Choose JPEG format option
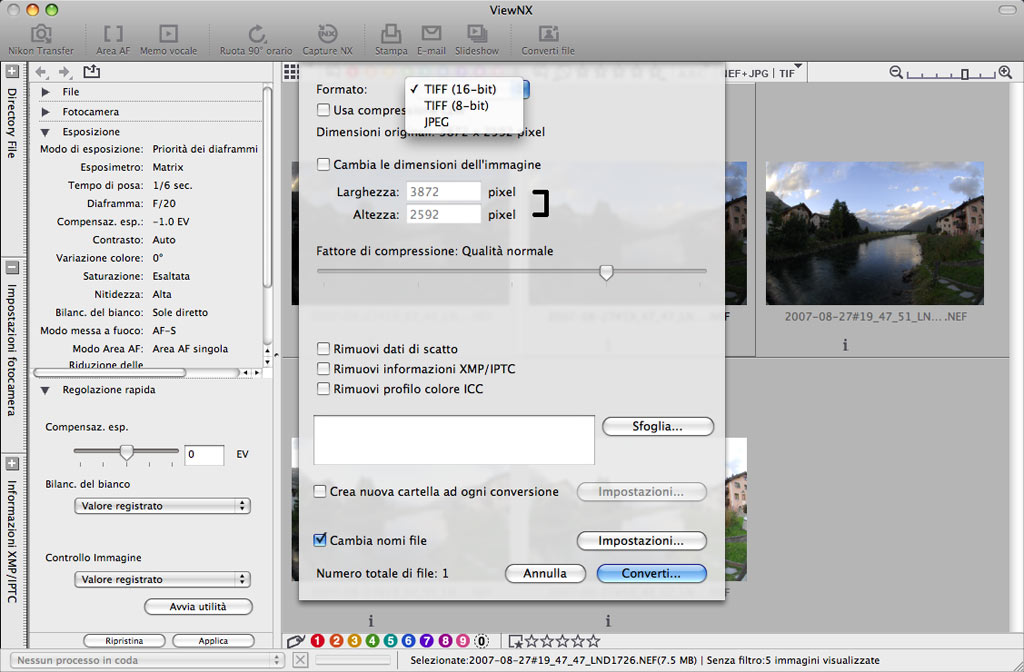Image resolution: width=1024 pixels, height=672 pixels. pos(464,121)
